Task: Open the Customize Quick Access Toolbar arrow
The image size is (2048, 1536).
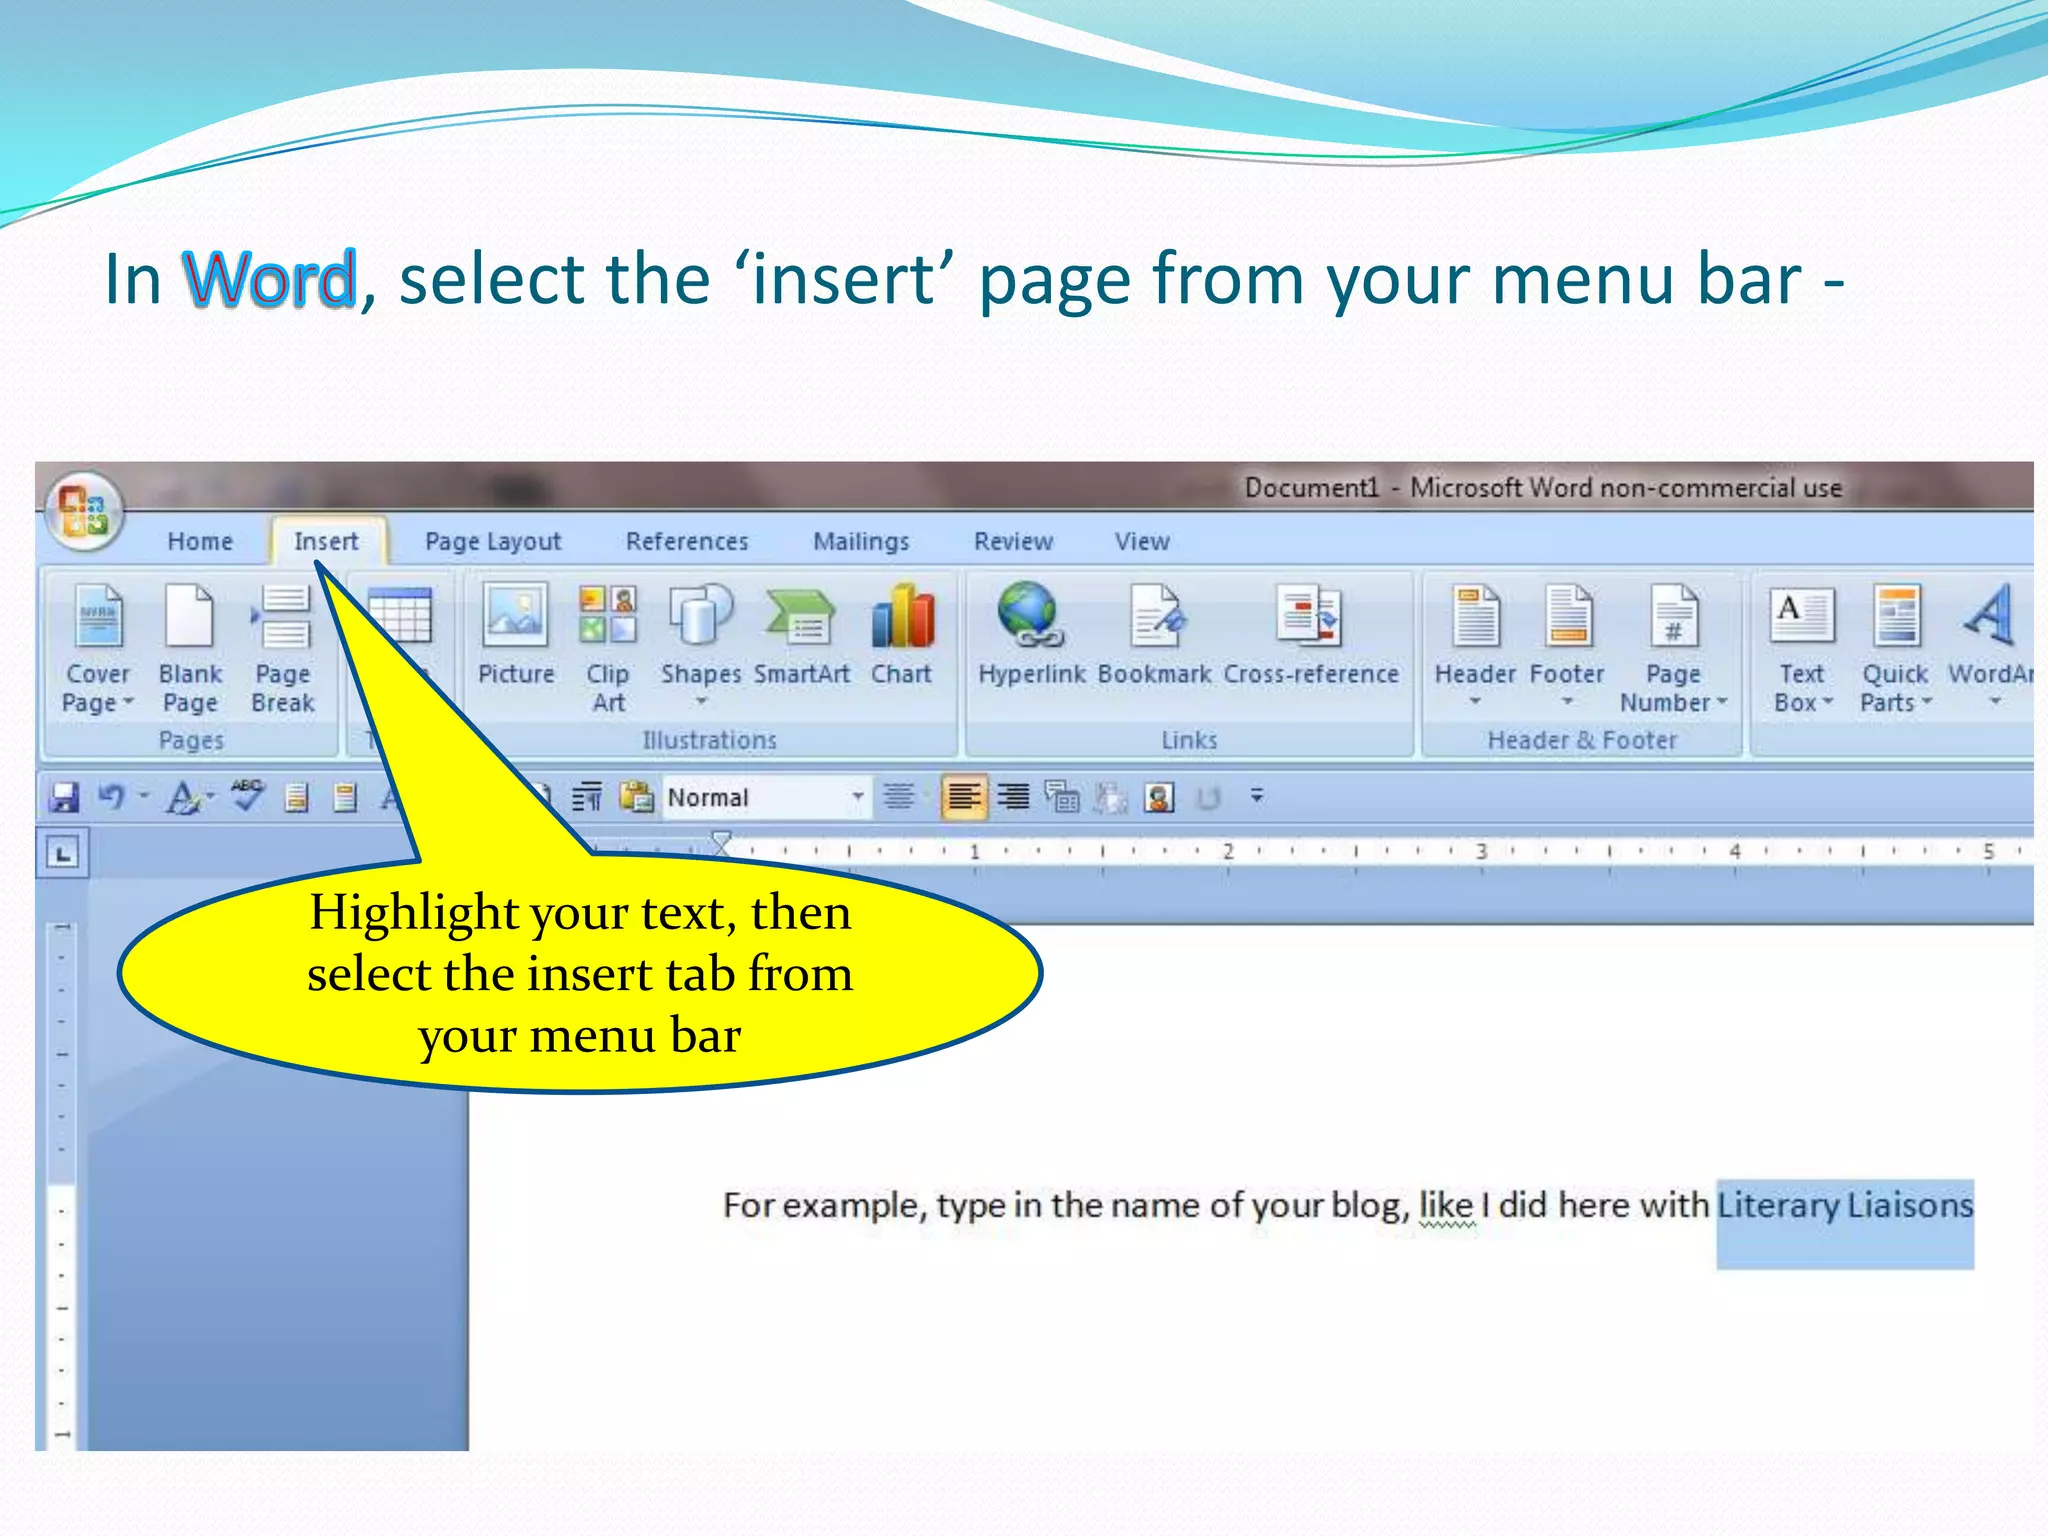Action: point(1257,796)
